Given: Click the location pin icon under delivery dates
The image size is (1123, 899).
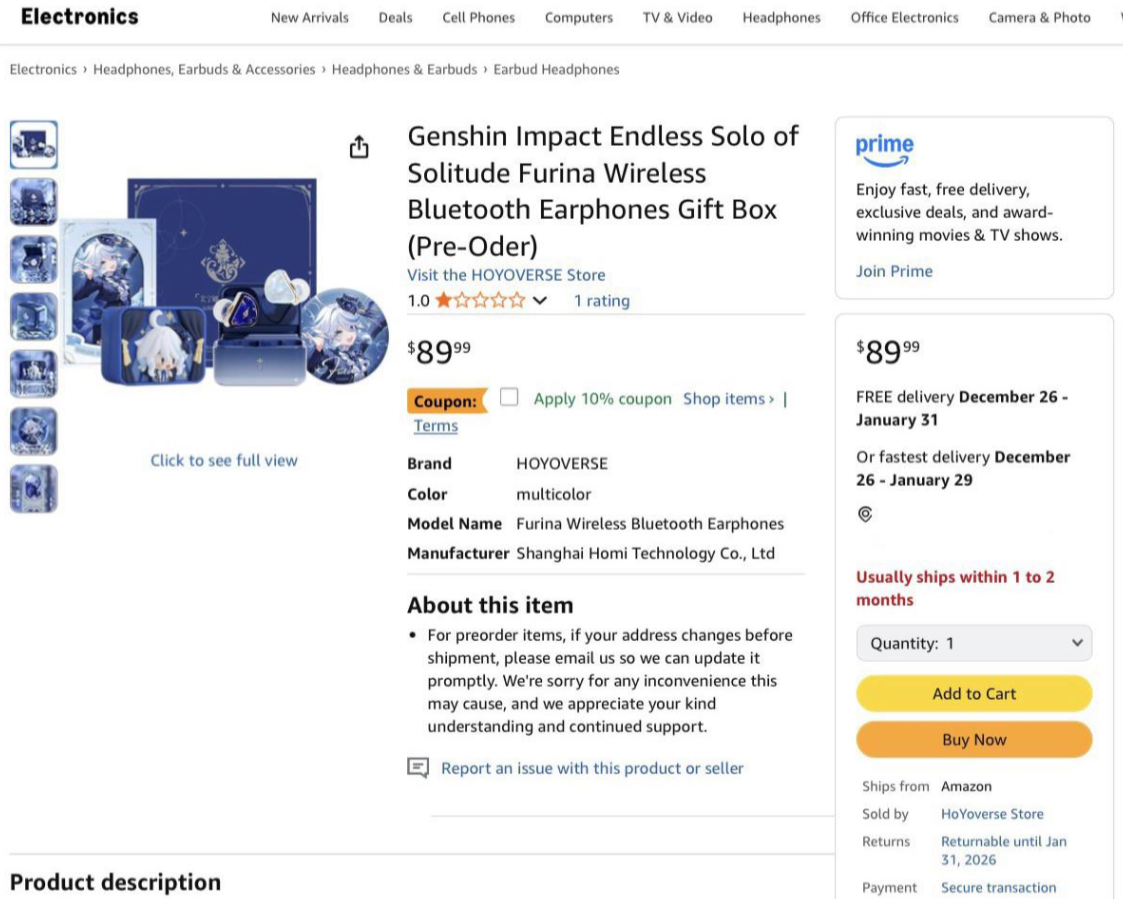Looking at the screenshot, I should click(865, 514).
